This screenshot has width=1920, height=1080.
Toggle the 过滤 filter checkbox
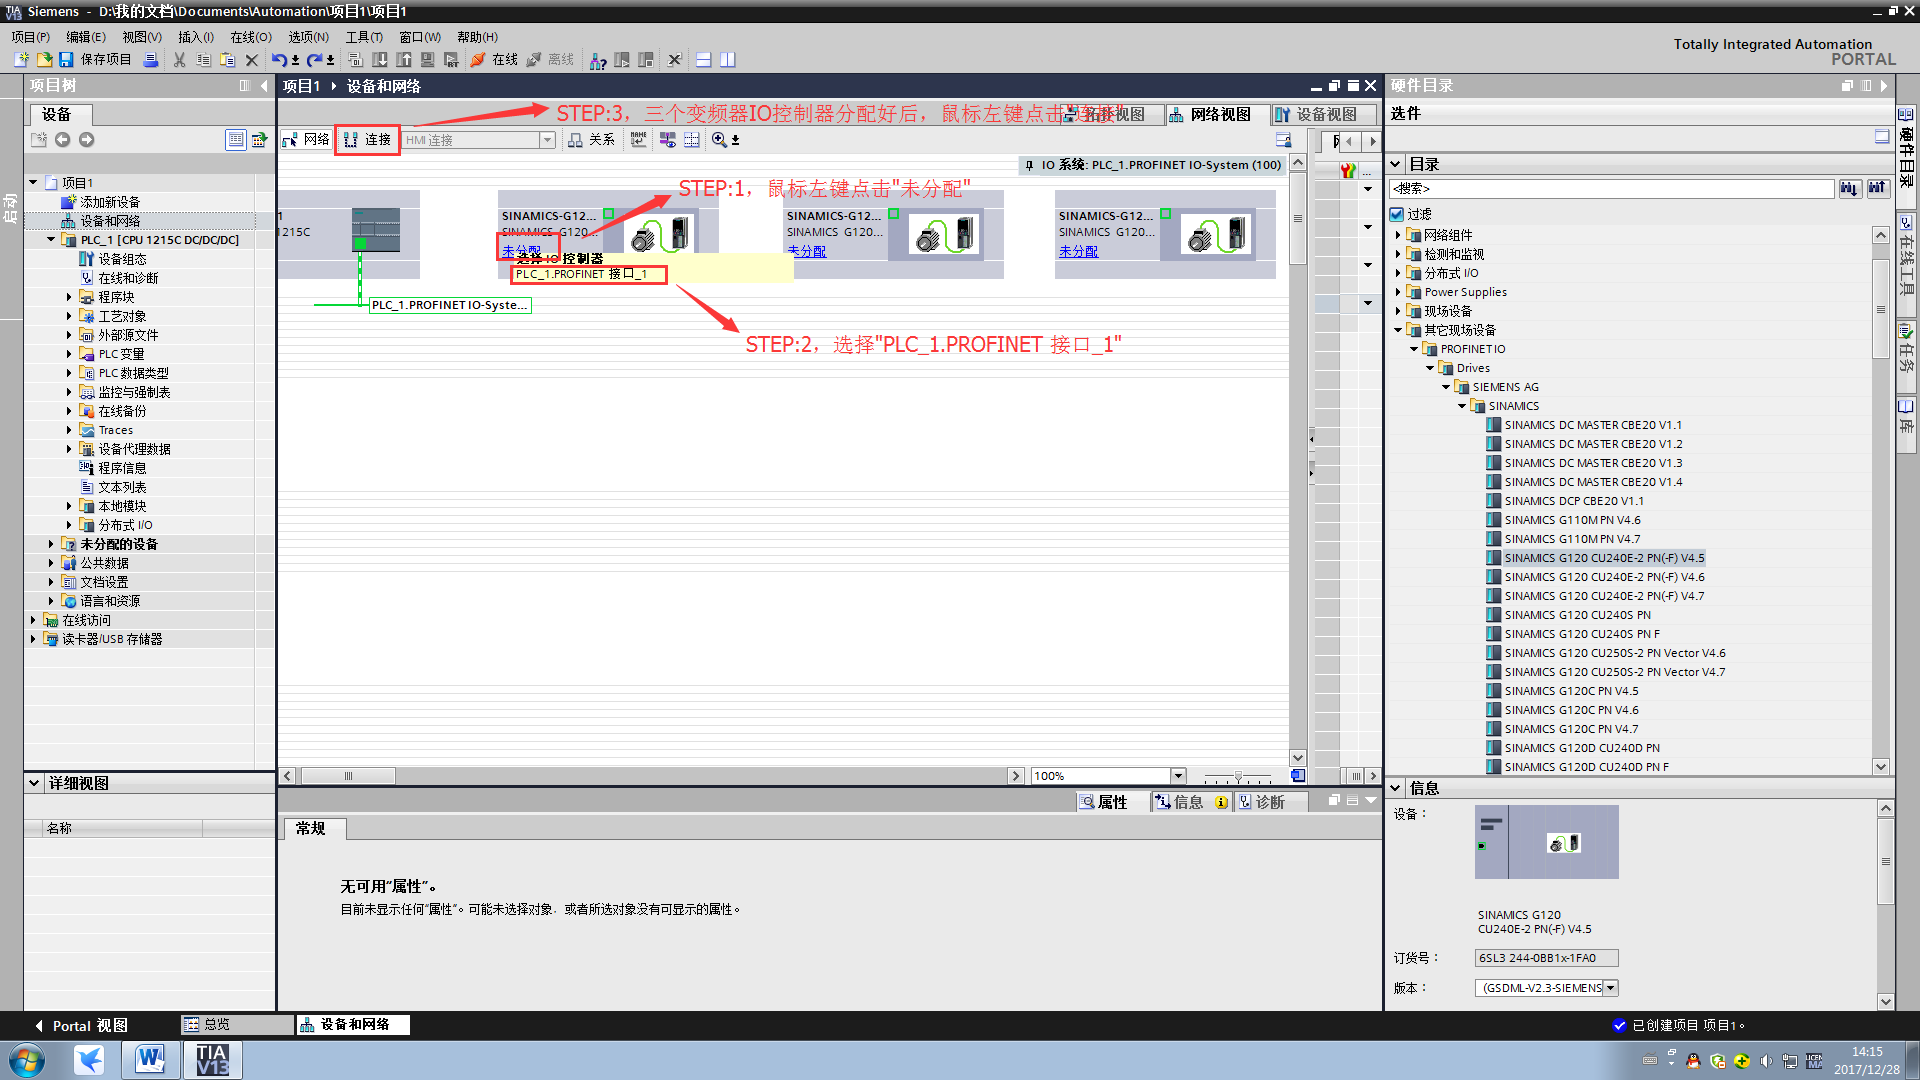1397,214
